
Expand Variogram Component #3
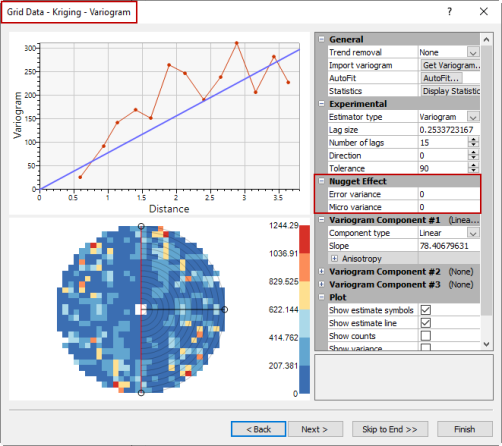pyautogui.click(x=321, y=284)
